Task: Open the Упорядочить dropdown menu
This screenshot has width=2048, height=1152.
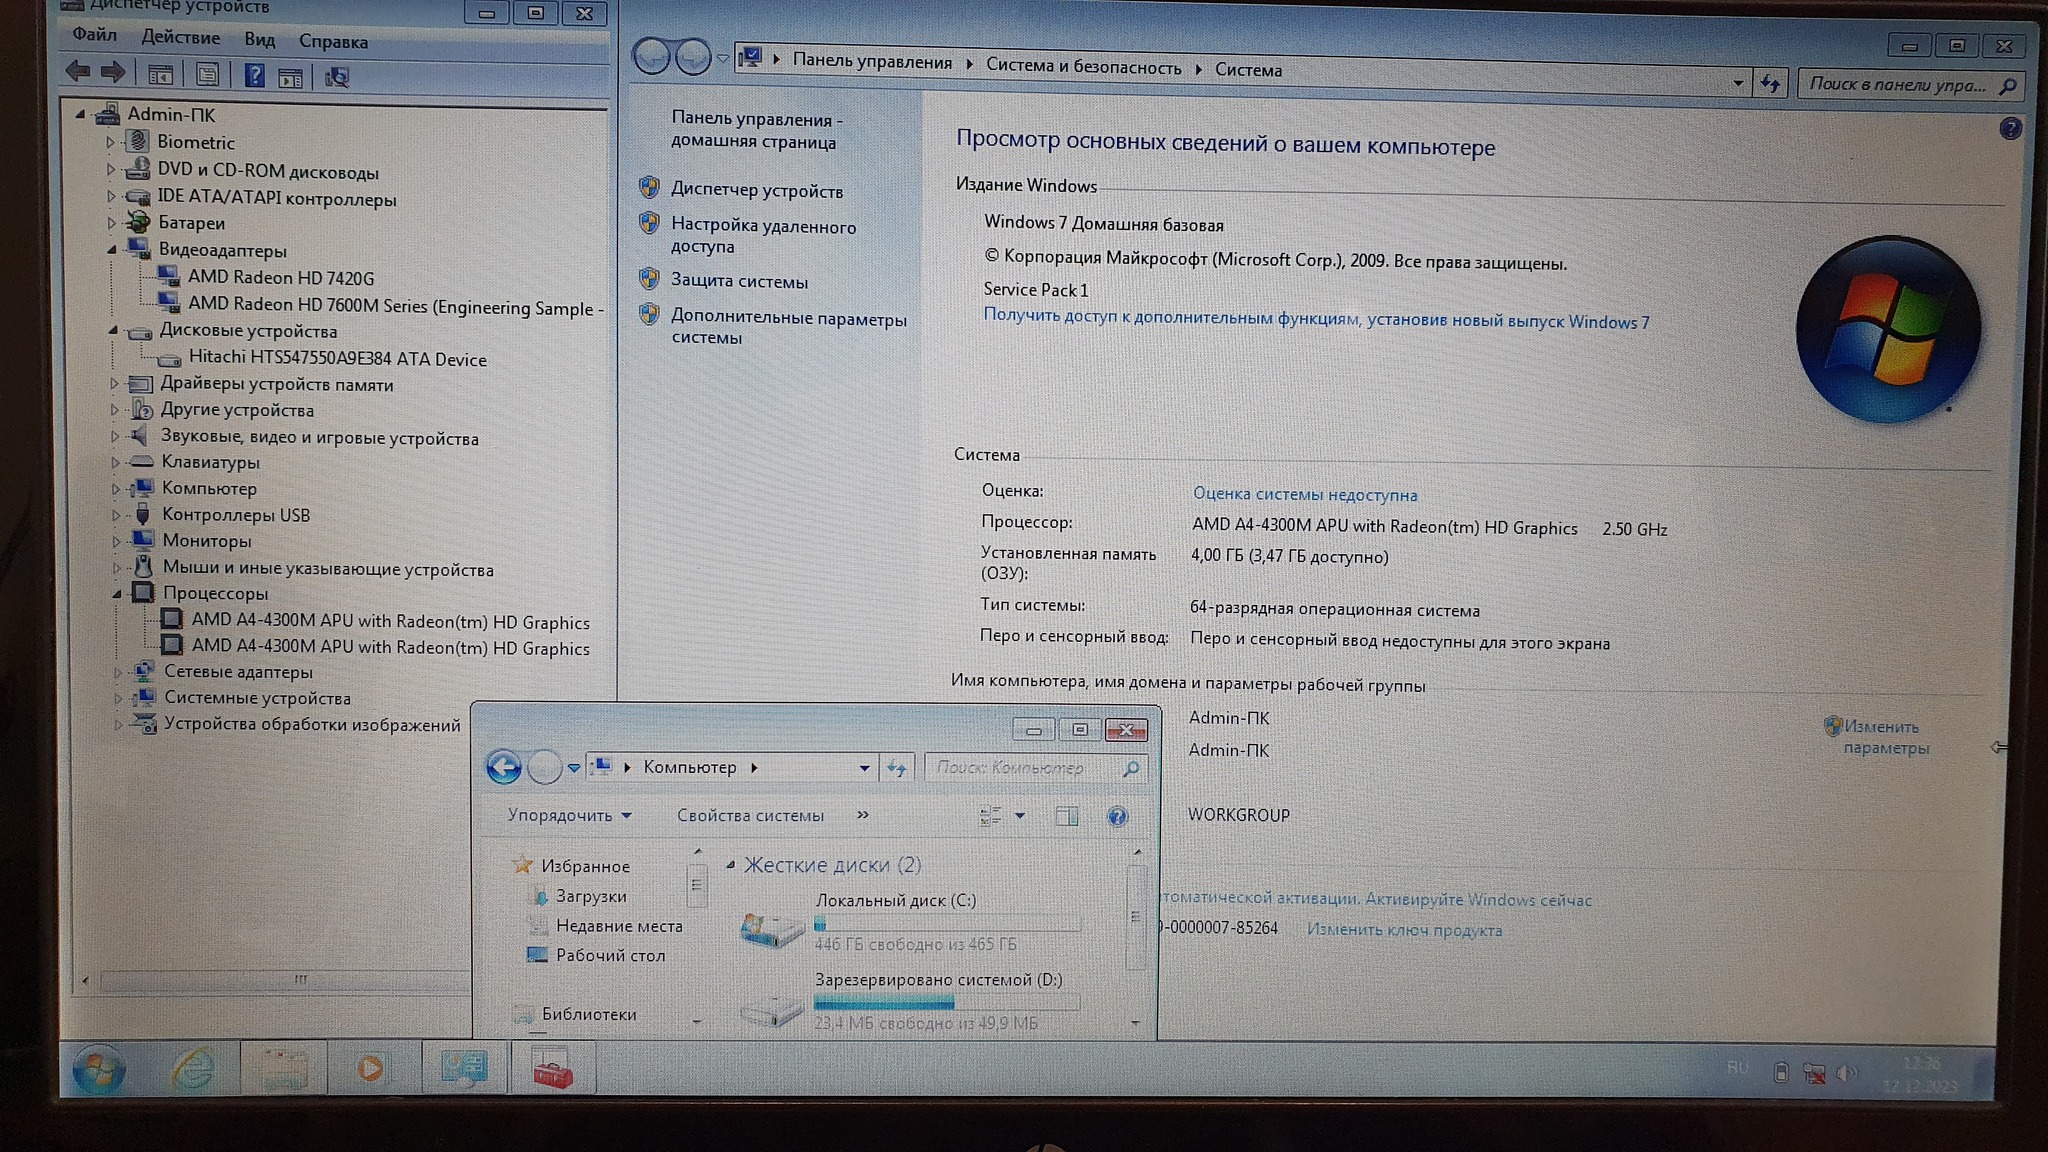Action: click(x=568, y=815)
